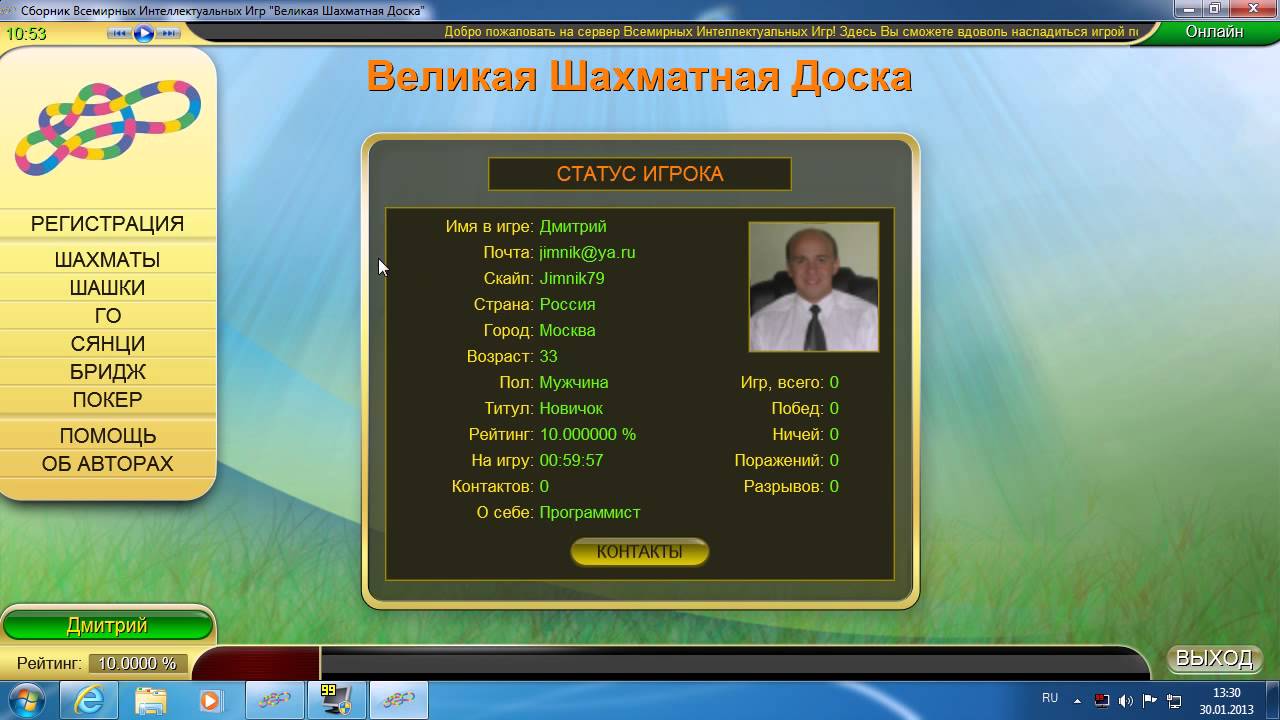This screenshot has height=720, width=1280.
Task: Click the green Дмитрий player button
Action: tap(107, 626)
